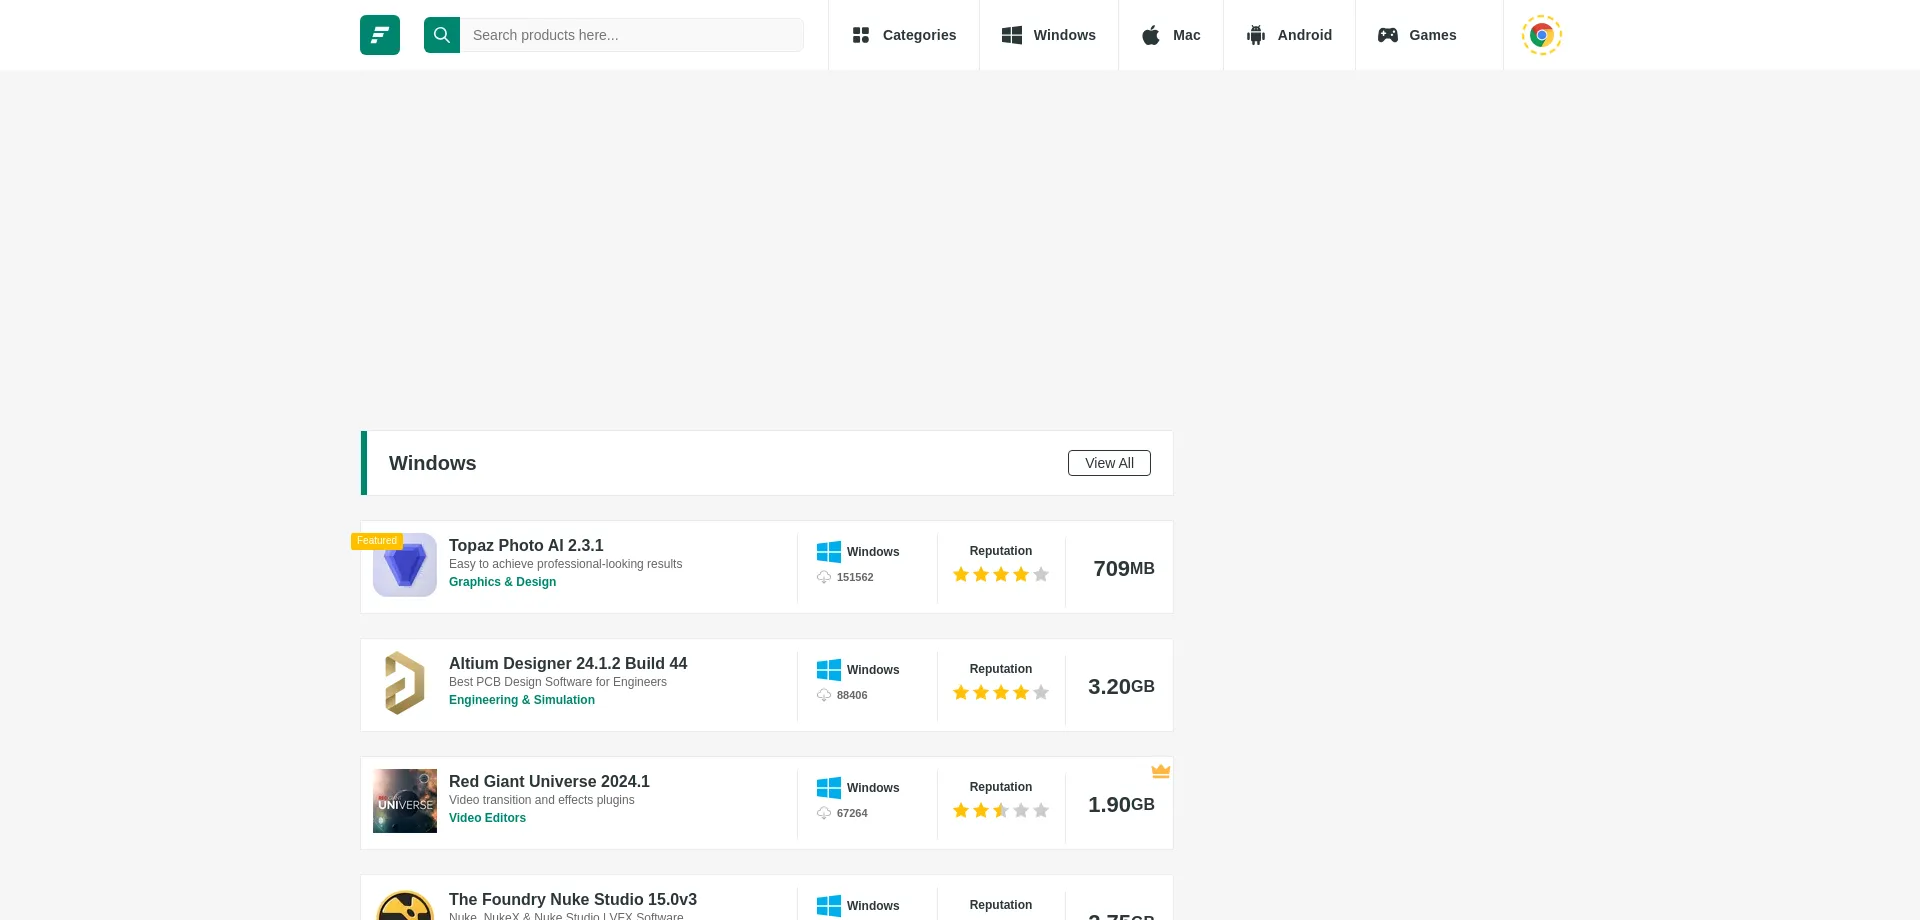Screen dimensions: 1920x920
Task: Open the Topaz Photo AI 2.3.1 title
Action: pos(526,545)
